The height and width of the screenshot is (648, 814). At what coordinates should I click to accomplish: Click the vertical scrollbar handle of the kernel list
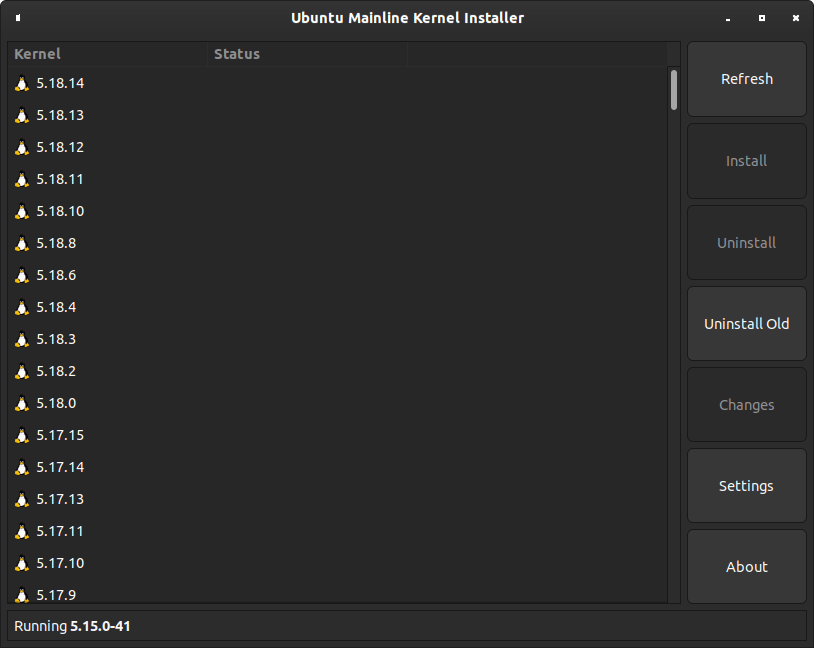point(674,89)
